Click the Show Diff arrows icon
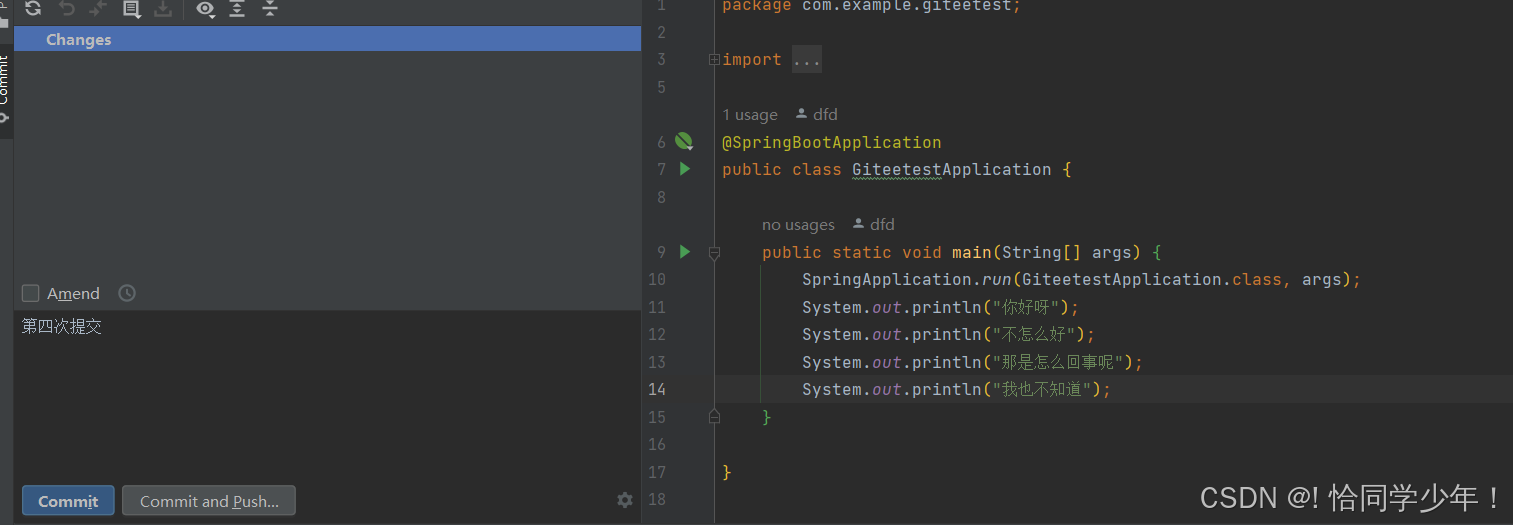This screenshot has width=1513, height=525. click(x=98, y=9)
